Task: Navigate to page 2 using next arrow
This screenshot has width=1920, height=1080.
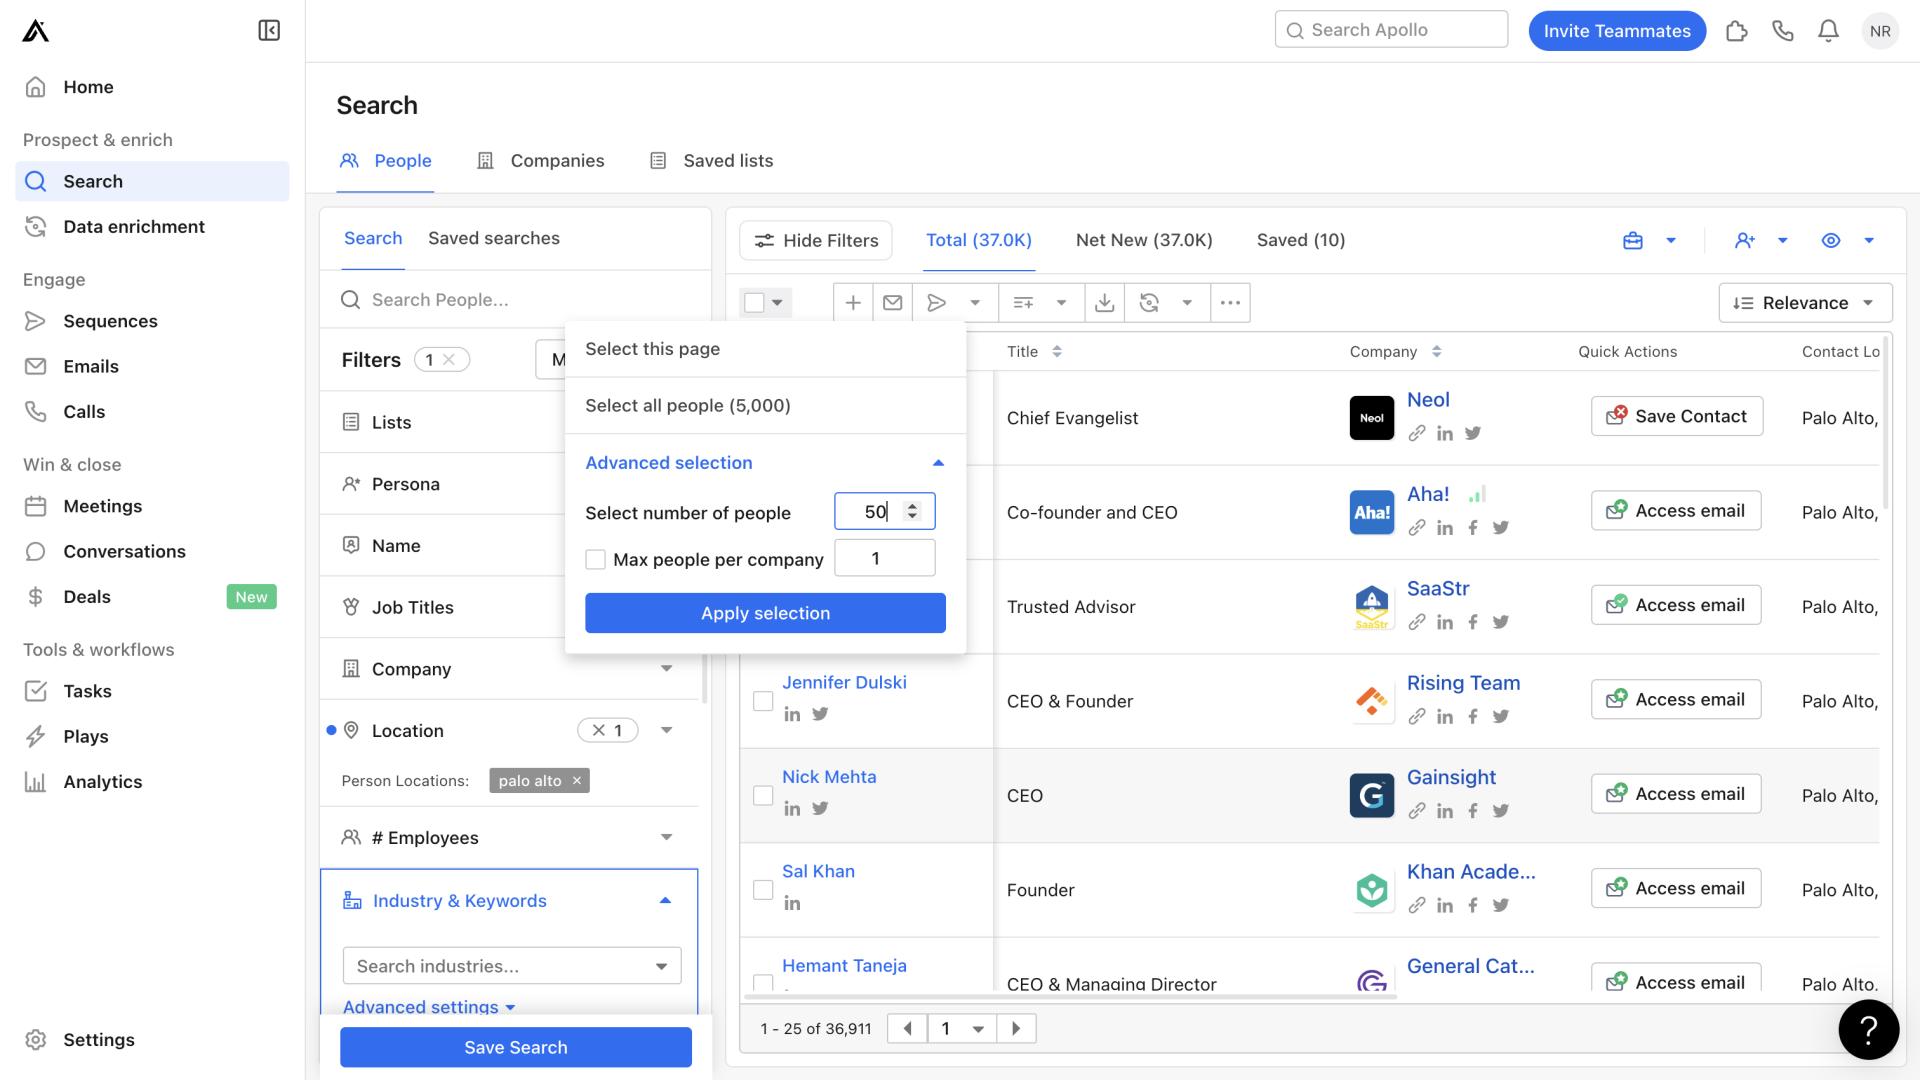Action: [1015, 1026]
